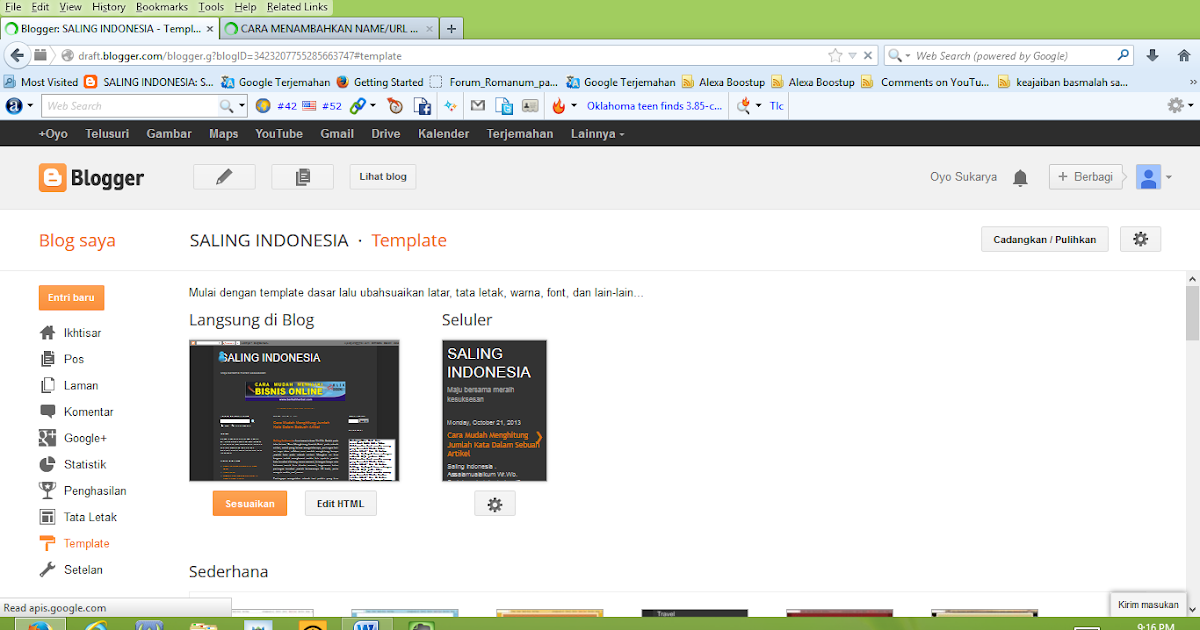The image size is (1200, 630).
Task: Click the Alexa logo icon in toolbar
Action: (x=14, y=105)
